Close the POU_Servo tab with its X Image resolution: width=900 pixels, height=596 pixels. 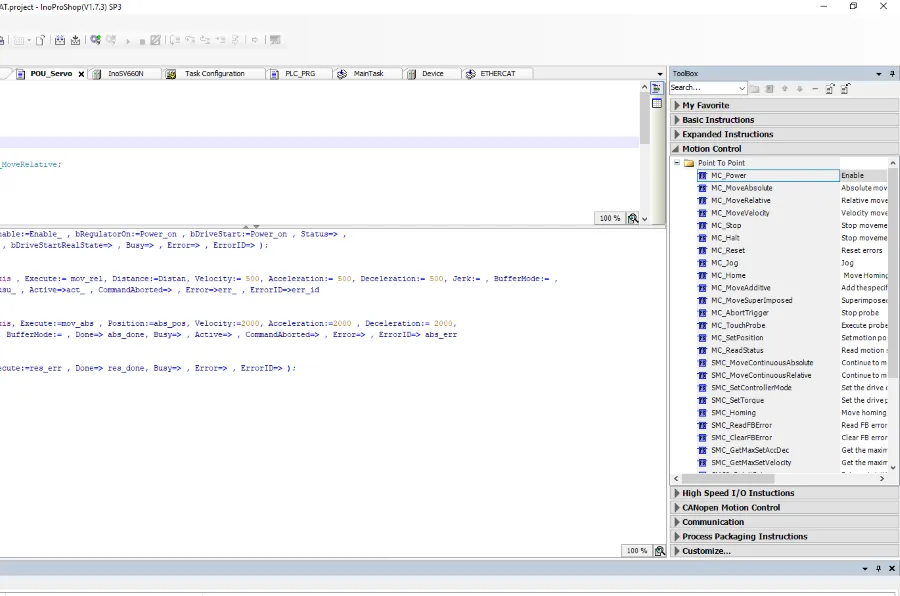(81, 74)
